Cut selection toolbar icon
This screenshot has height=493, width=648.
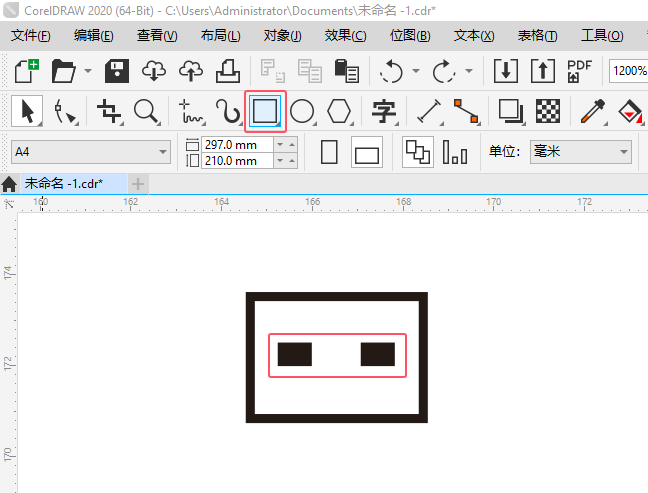[x=272, y=71]
